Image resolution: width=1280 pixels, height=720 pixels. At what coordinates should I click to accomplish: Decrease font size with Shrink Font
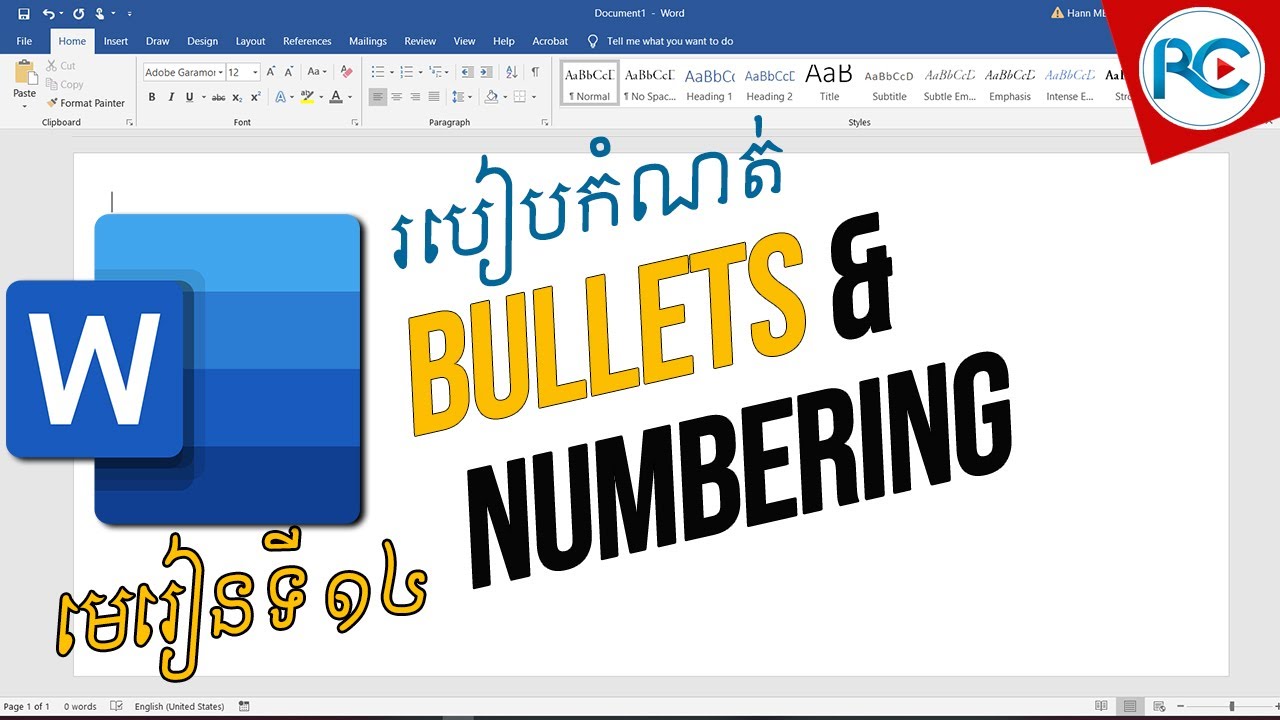[x=289, y=72]
